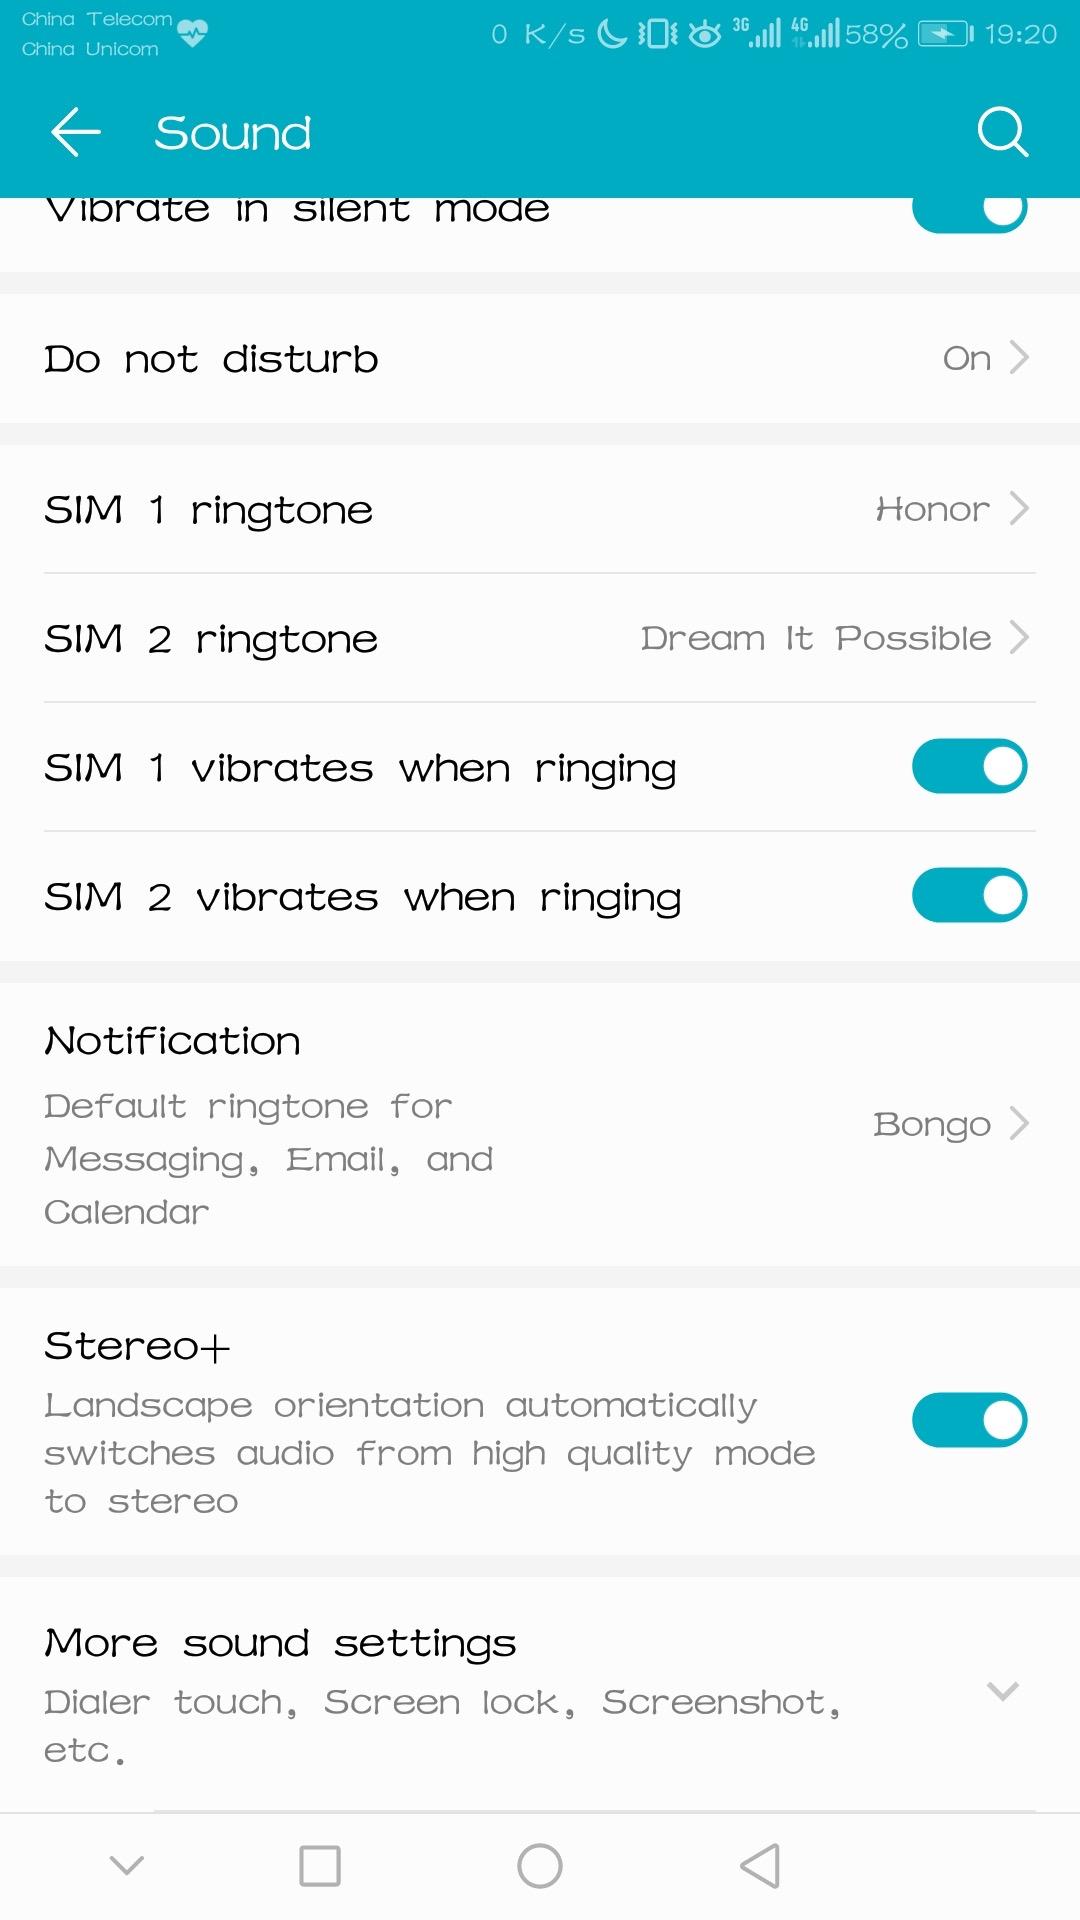Expand More sound settings chevron
The width and height of the screenshot is (1080, 1920).
[1002, 1692]
